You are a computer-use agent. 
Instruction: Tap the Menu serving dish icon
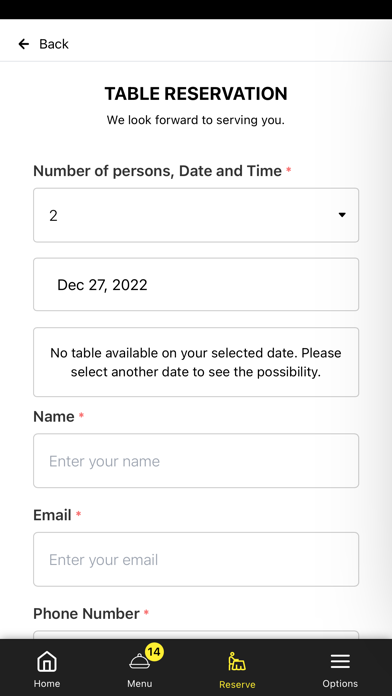[139, 661]
